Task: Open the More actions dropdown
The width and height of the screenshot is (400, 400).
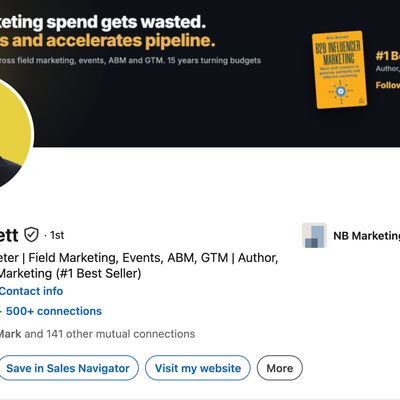Action: pyautogui.click(x=280, y=368)
